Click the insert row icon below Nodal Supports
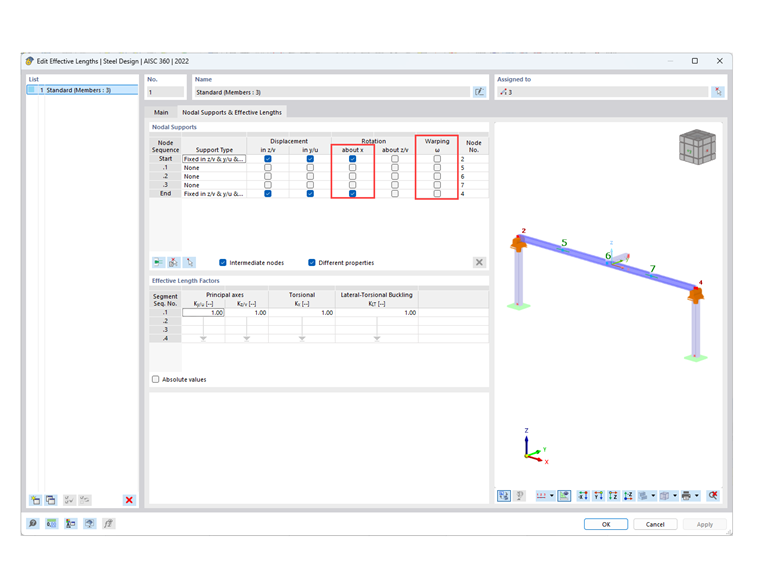 click(x=158, y=262)
